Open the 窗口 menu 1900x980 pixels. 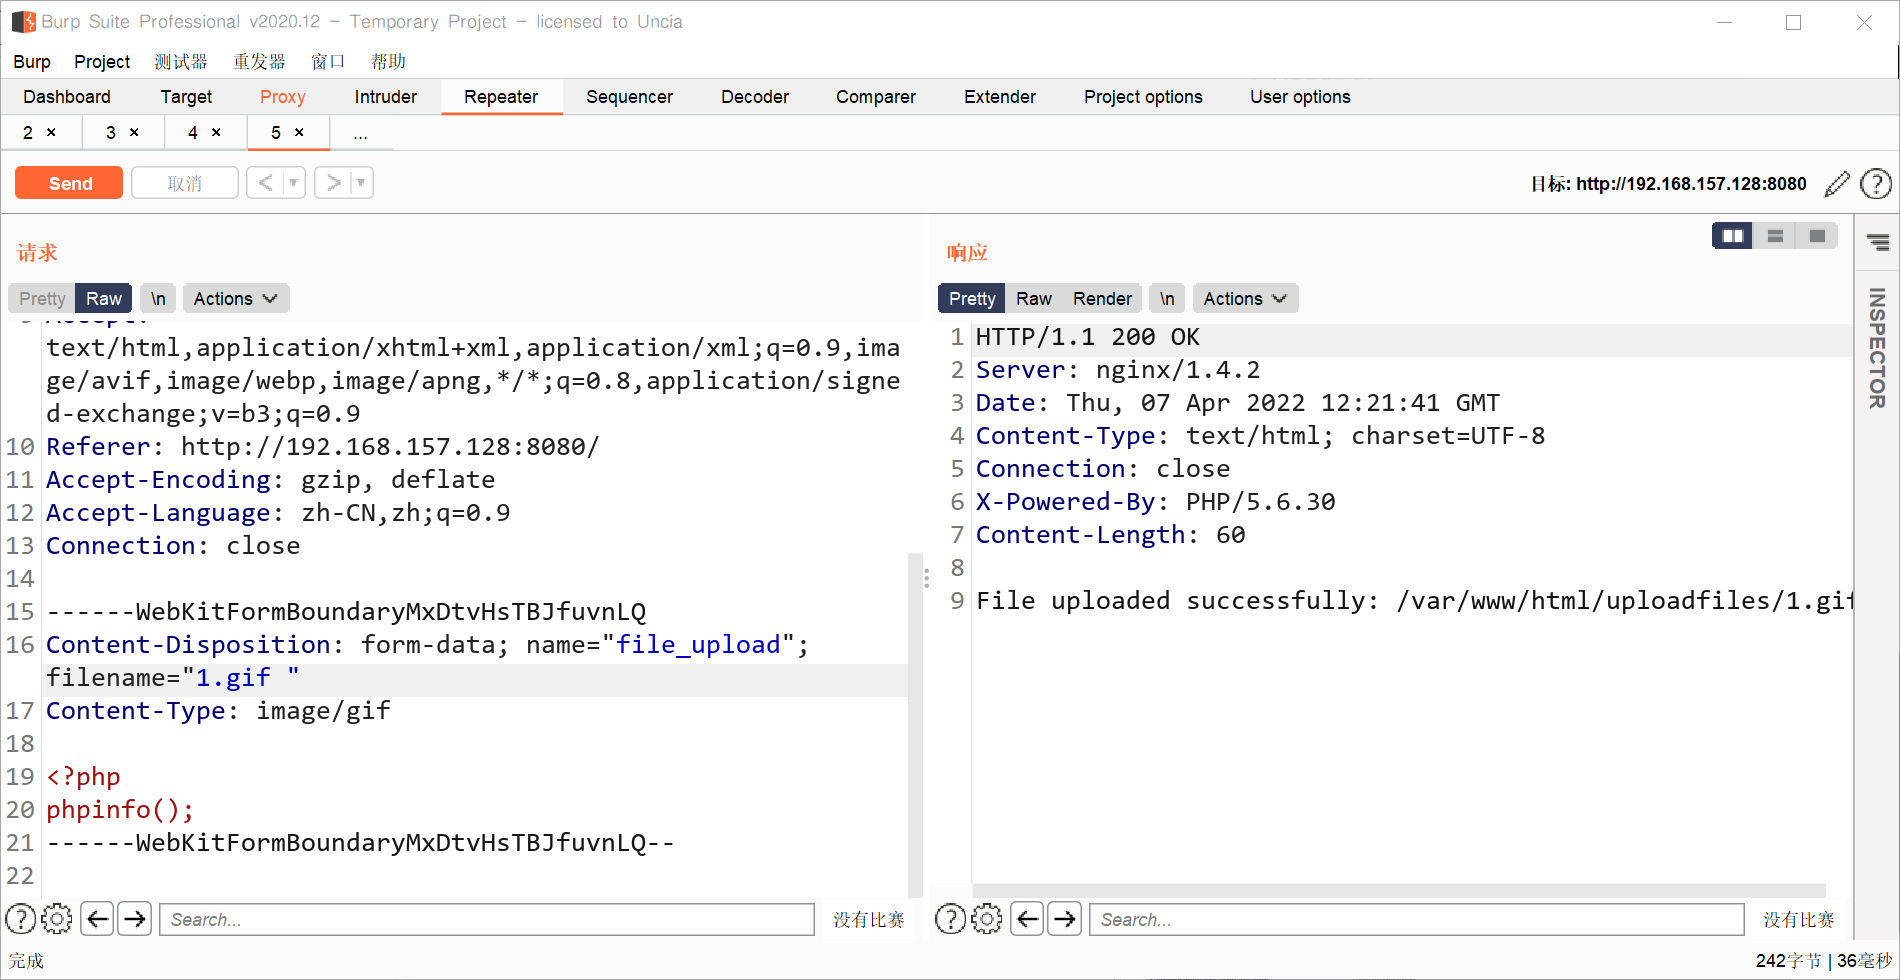point(328,62)
